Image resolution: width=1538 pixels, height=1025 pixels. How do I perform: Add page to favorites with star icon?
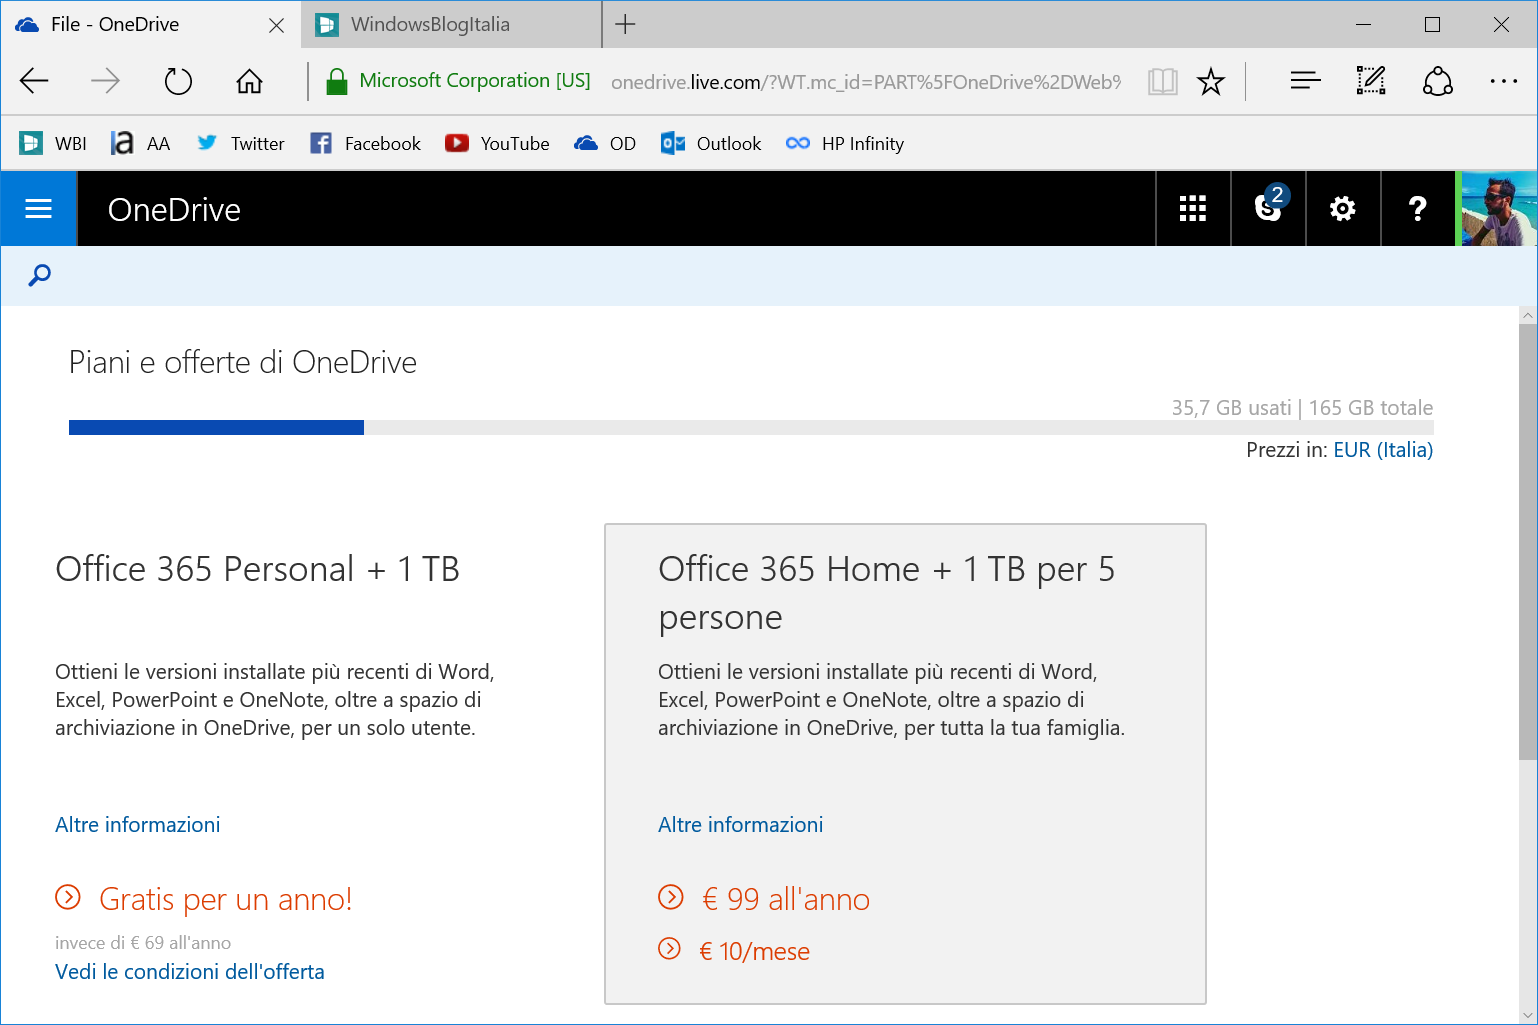1211,81
